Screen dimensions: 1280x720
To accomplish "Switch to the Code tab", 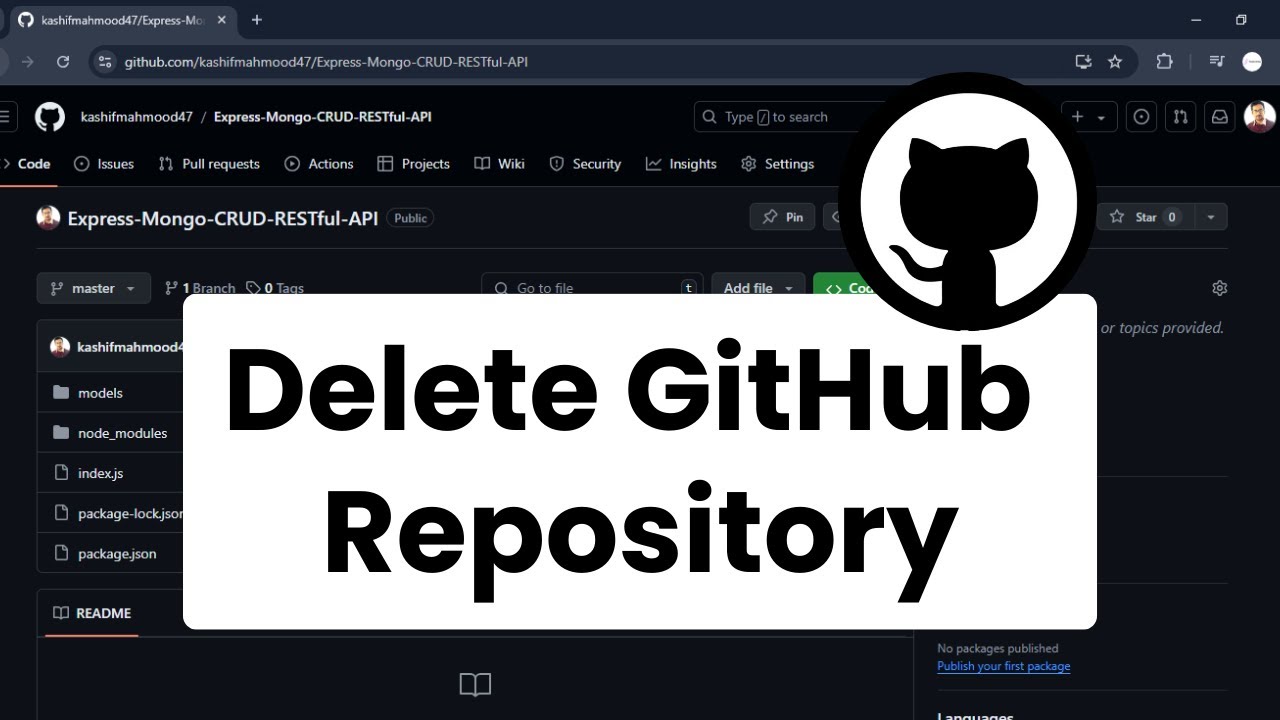I will tap(27, 164).
